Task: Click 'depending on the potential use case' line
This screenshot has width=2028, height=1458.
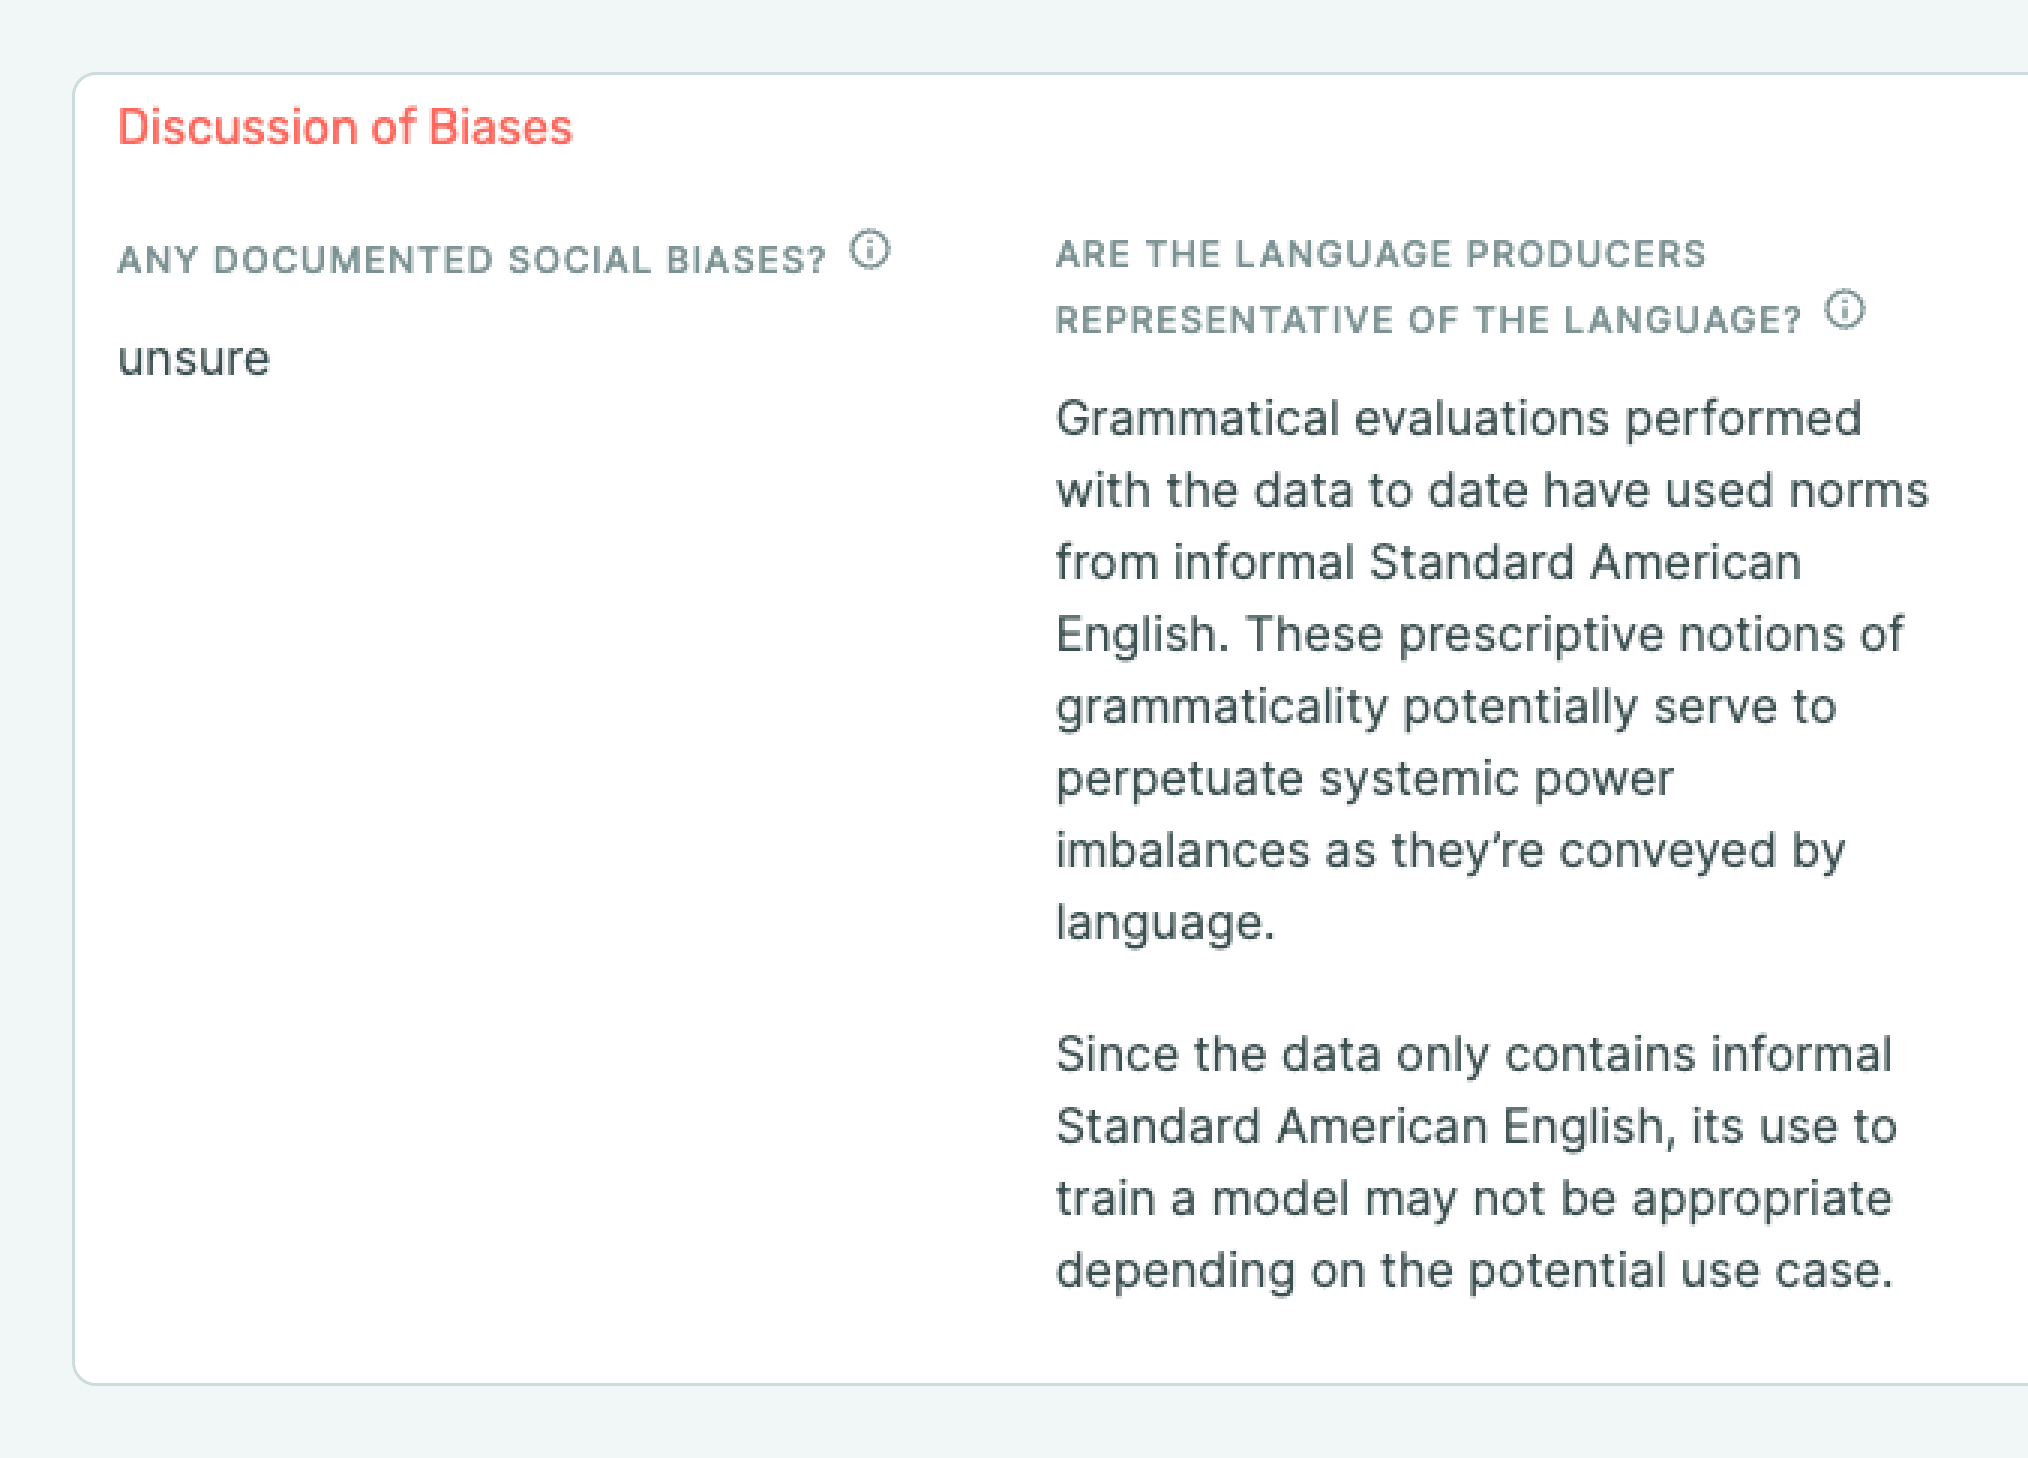Action: pos(1475,1270)
